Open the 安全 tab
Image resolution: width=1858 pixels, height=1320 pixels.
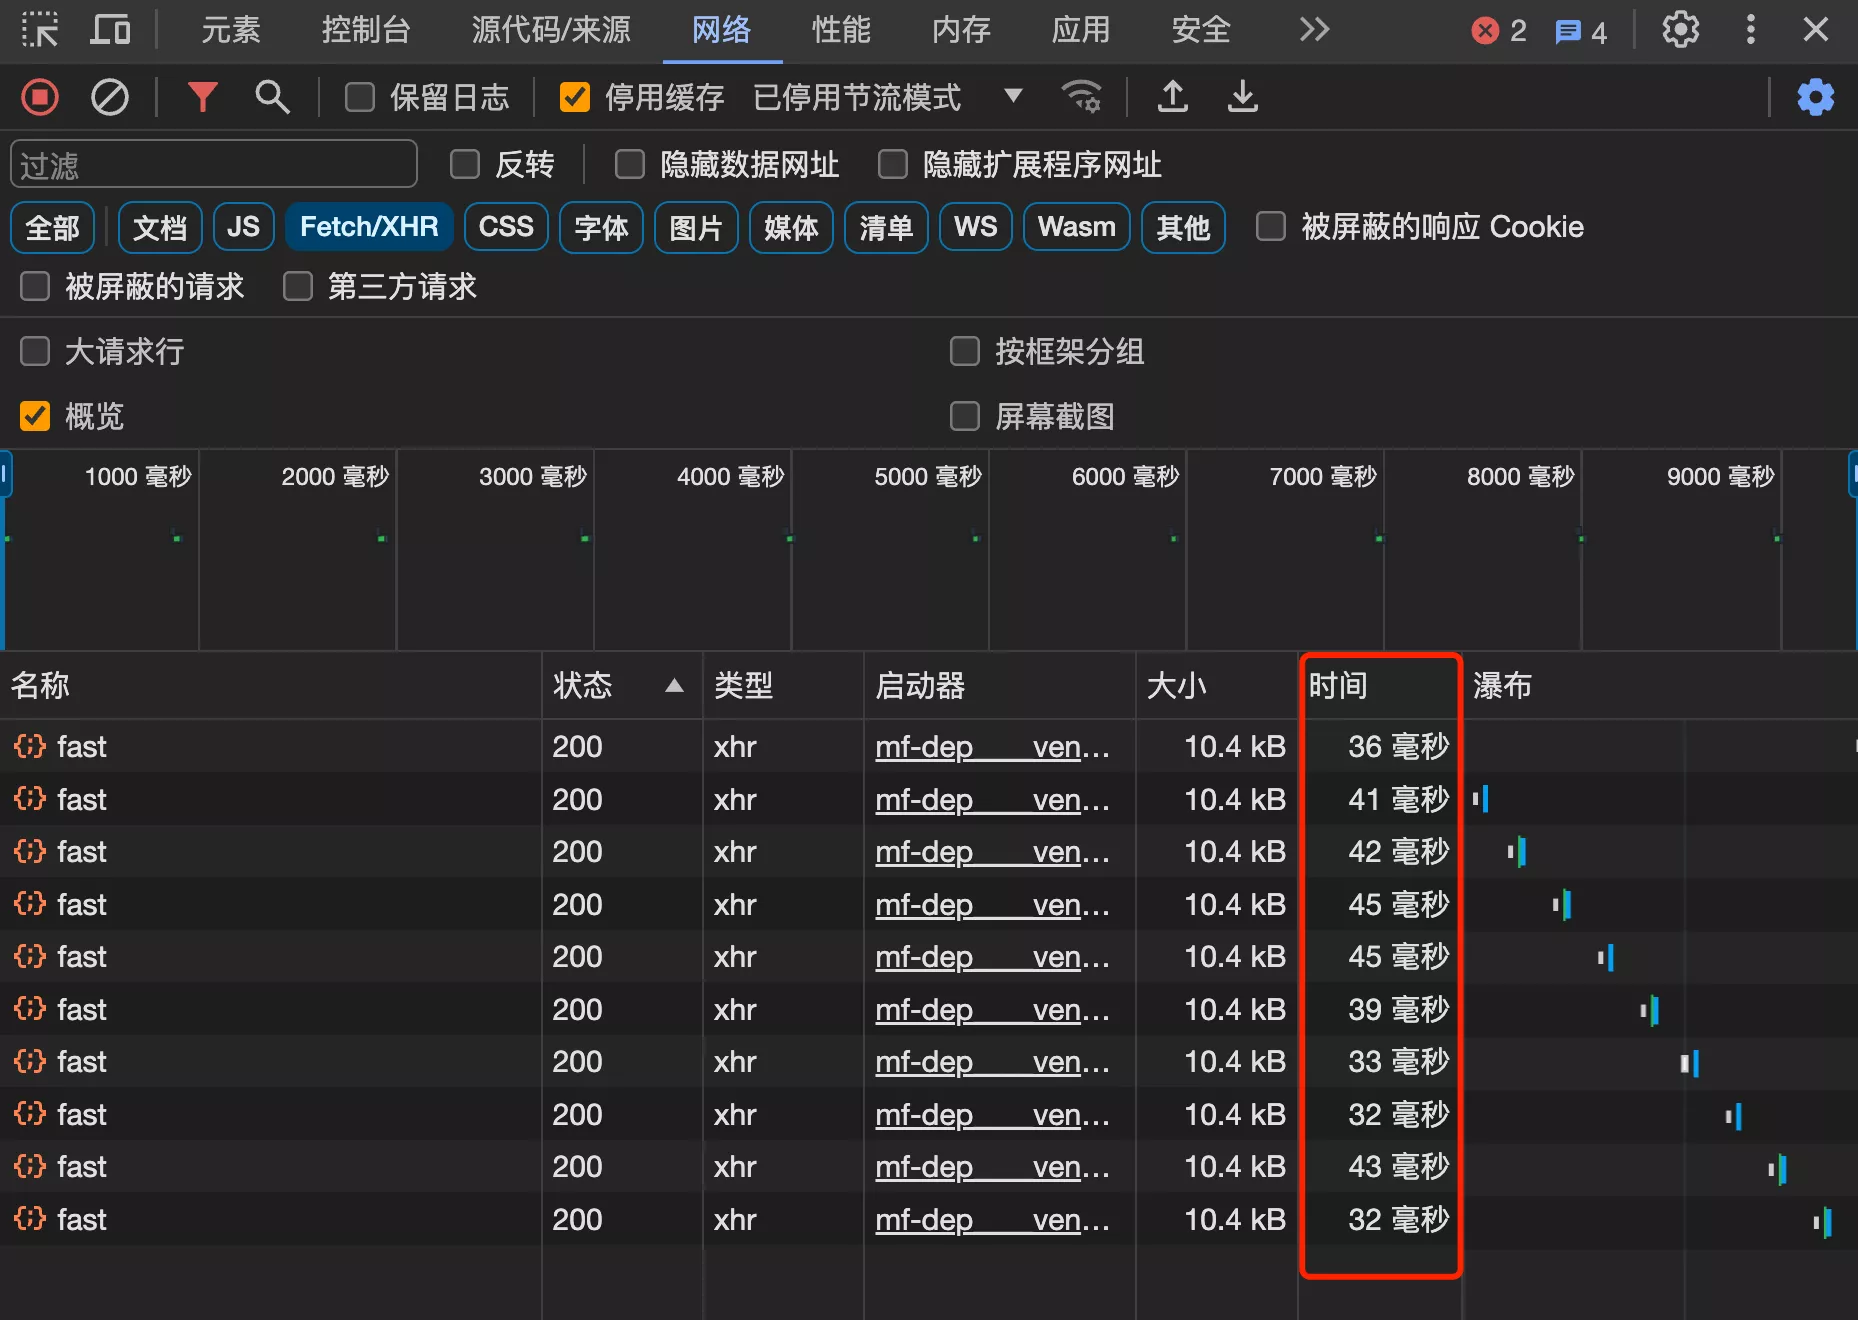pos(1201,30)
